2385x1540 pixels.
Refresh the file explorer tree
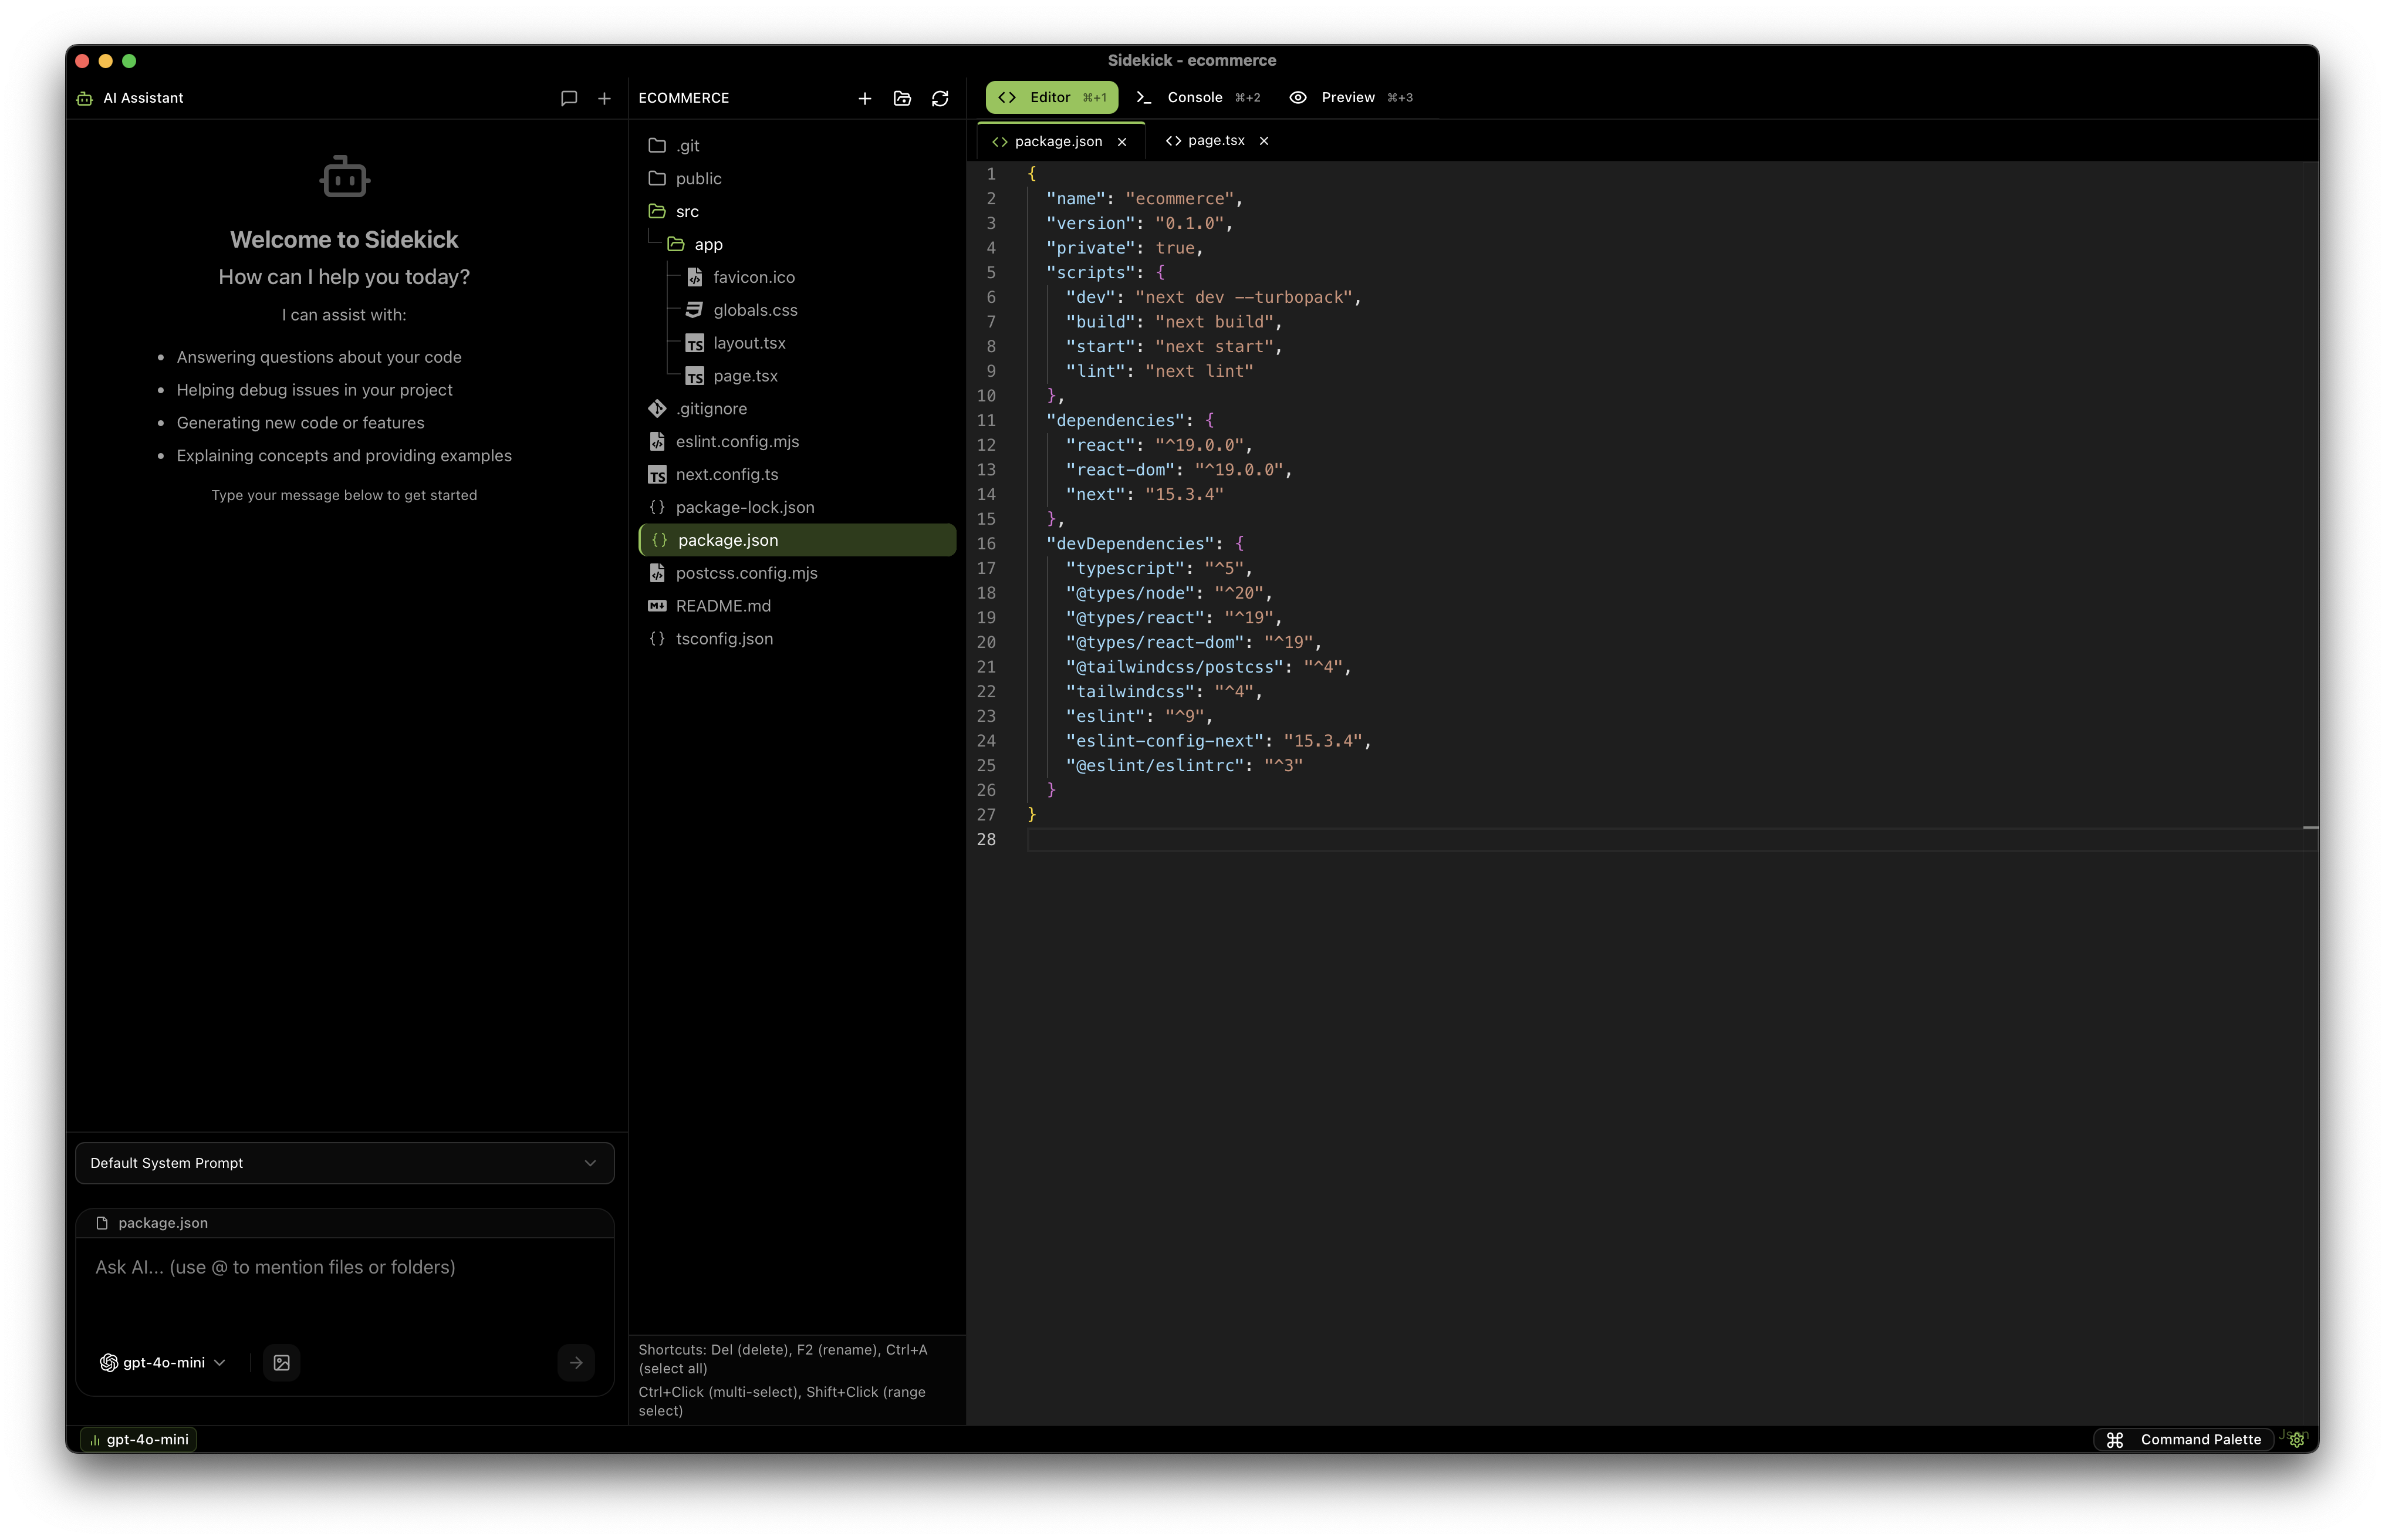(x=940, y=98)
